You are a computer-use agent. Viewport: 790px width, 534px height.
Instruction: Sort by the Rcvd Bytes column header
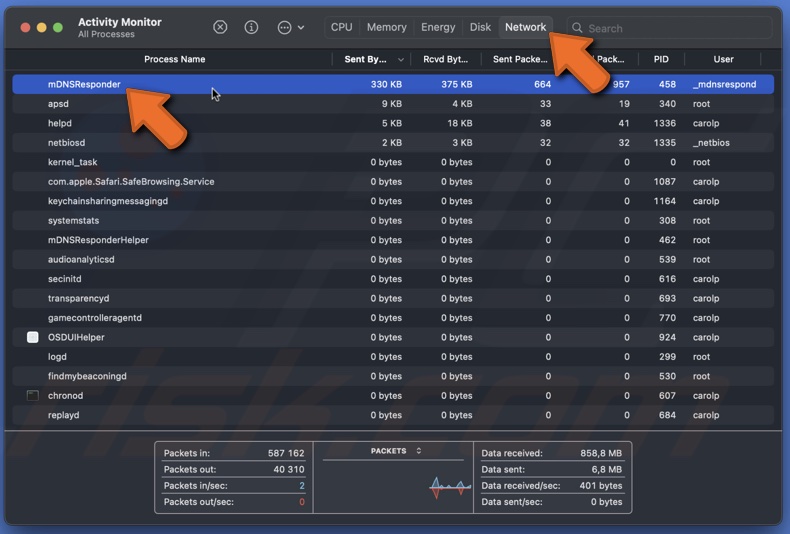coord(445,59)
